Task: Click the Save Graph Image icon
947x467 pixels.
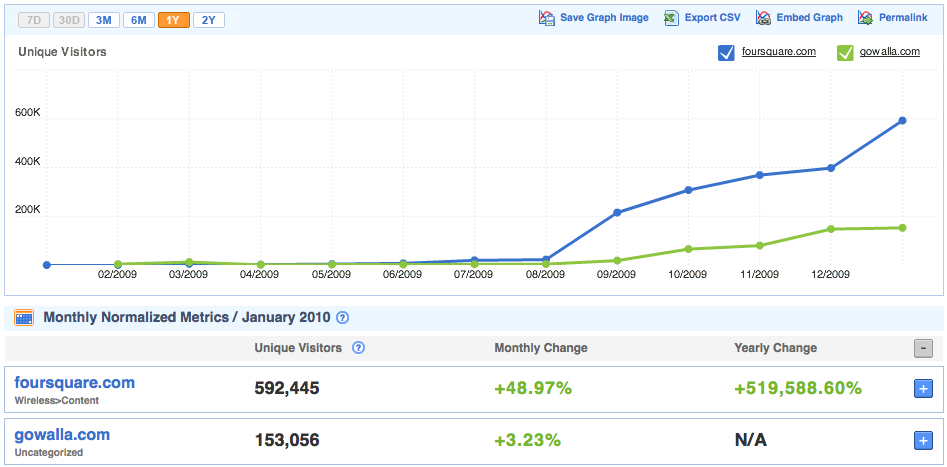Action: click(547, 18)
